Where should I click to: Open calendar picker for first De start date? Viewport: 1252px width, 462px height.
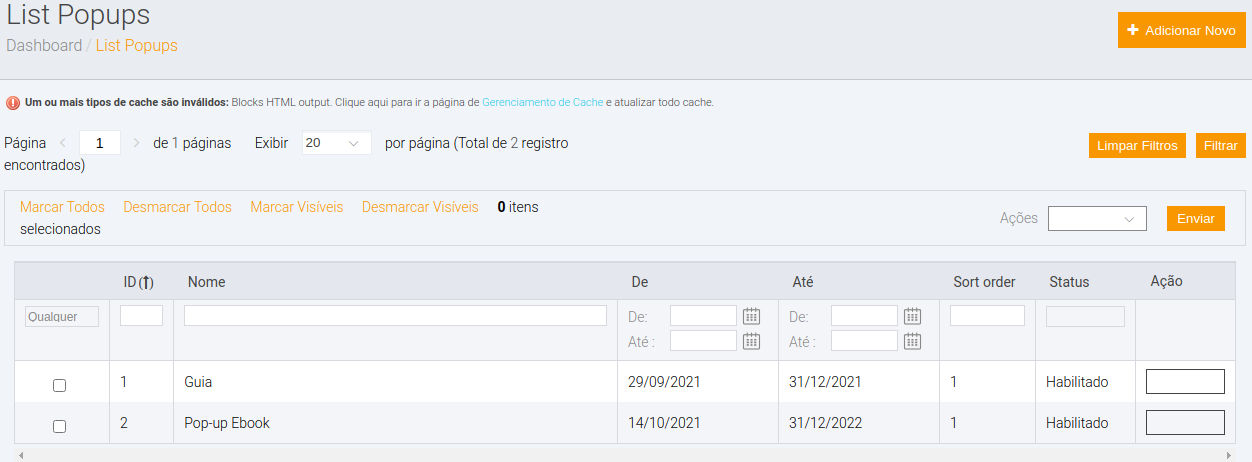pos(752,316)
